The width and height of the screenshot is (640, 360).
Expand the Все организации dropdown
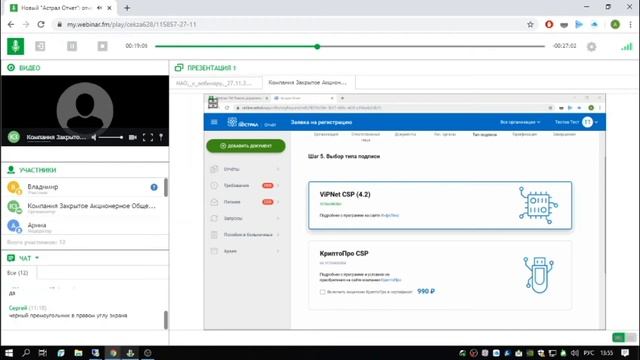[x=520, y=122]
